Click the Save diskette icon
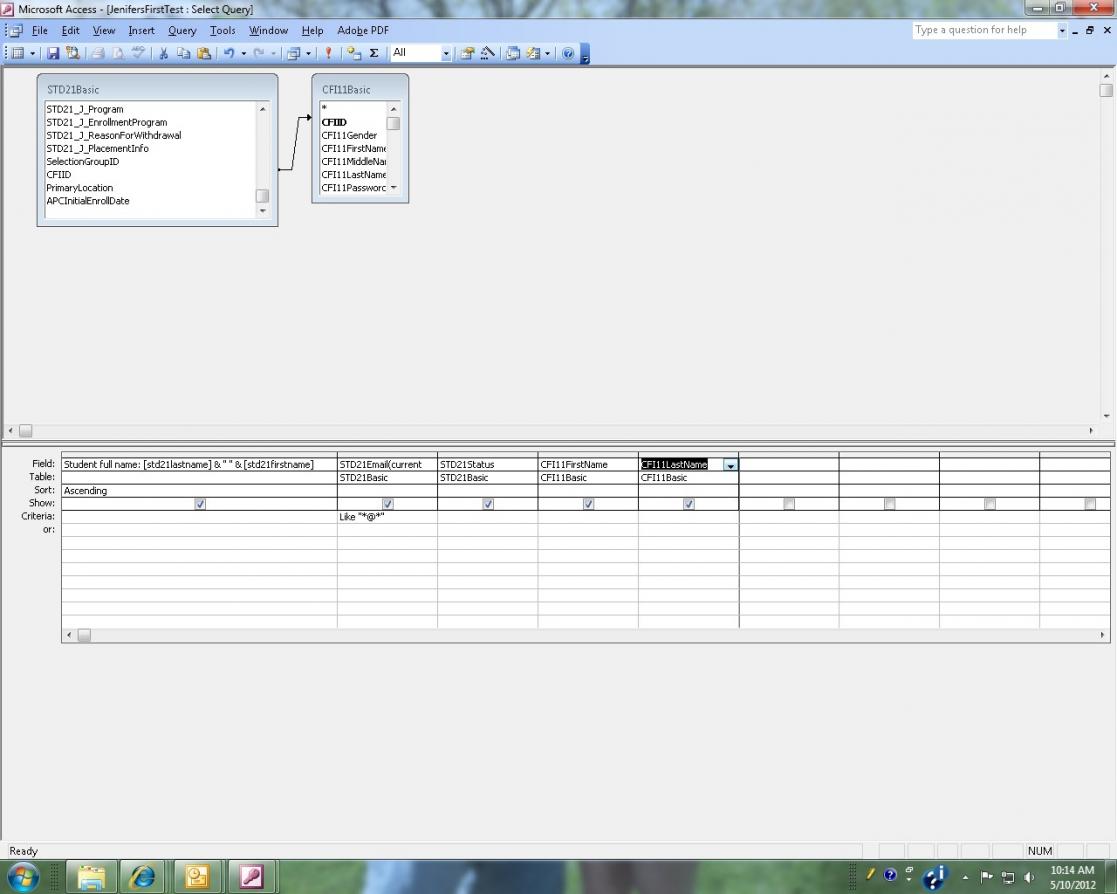1117x894 pixels. click(53, 53)
